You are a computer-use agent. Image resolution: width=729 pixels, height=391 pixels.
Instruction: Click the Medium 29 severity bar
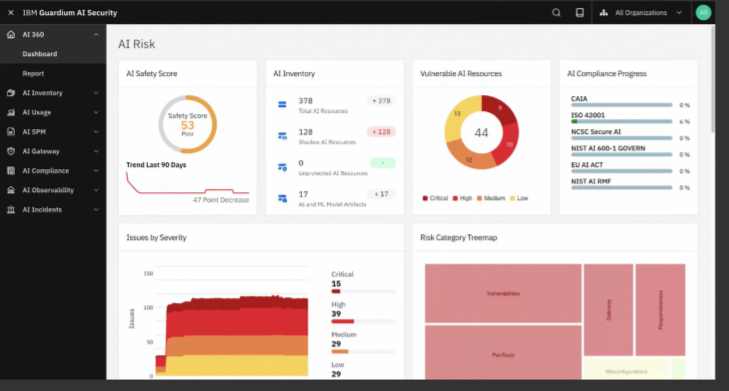pos(363,351)
